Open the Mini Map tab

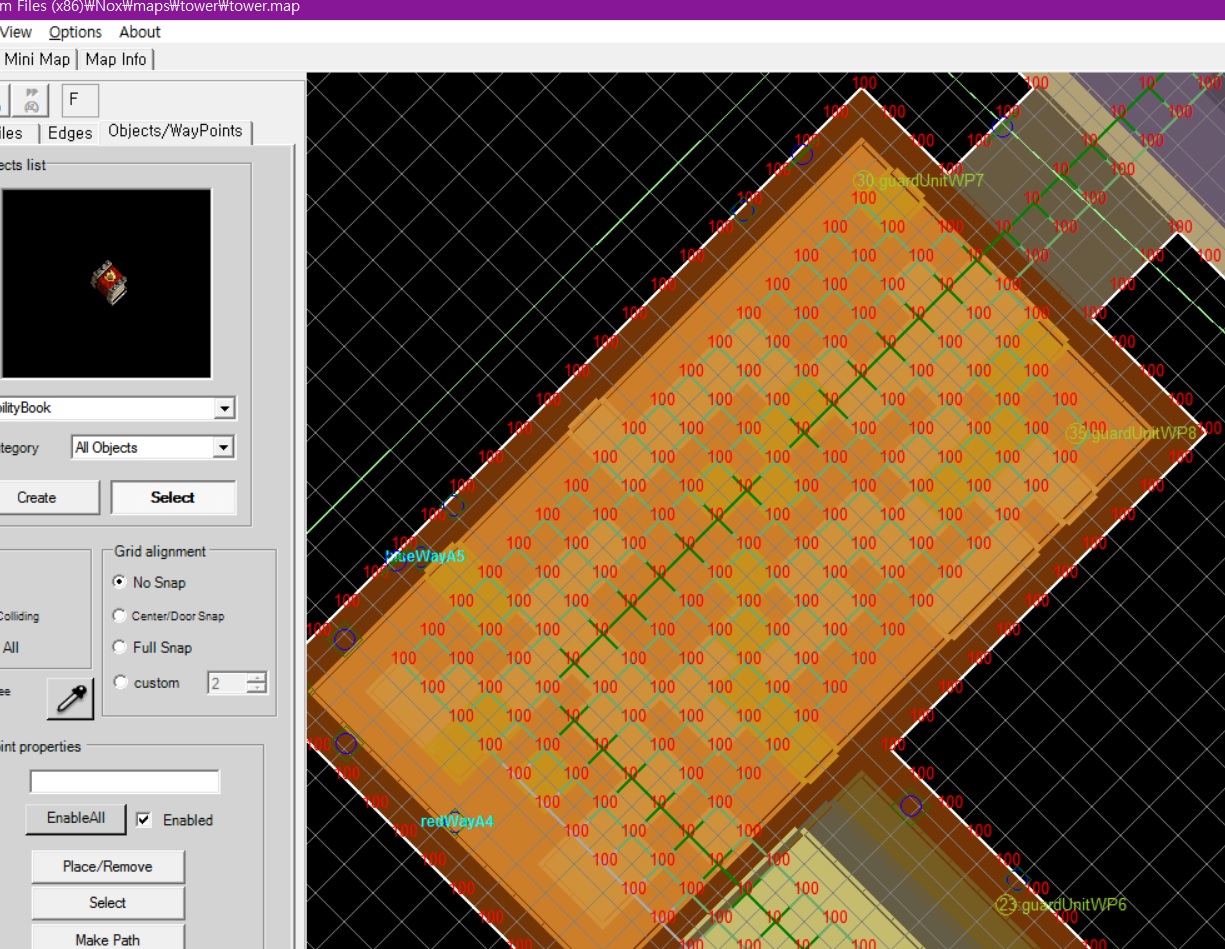[37, 59]
